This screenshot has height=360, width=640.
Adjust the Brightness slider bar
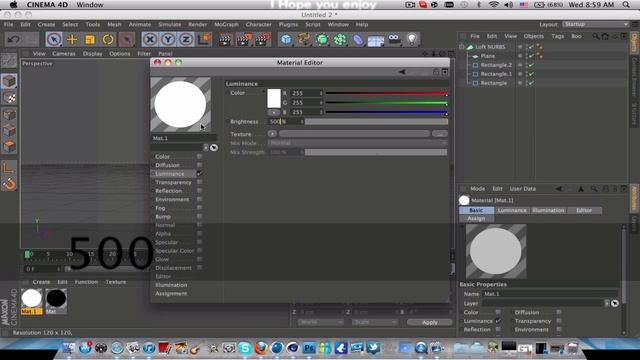(376, 122)
